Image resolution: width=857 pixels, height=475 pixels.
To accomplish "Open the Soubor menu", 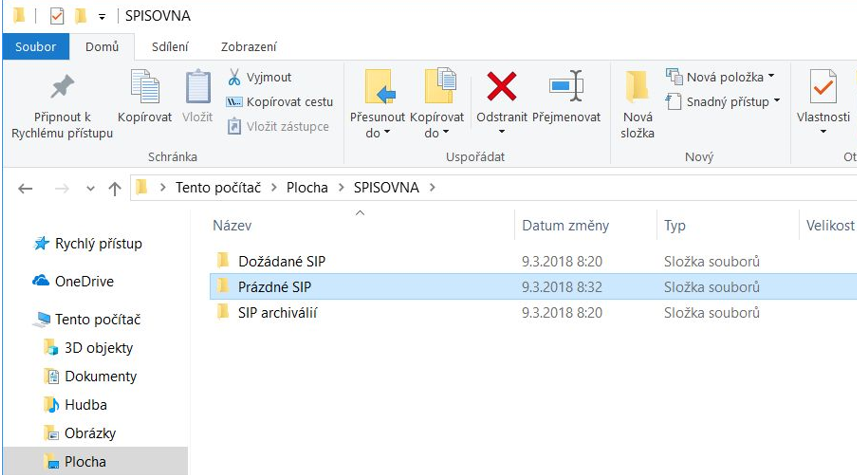I will tap(35, 46).
